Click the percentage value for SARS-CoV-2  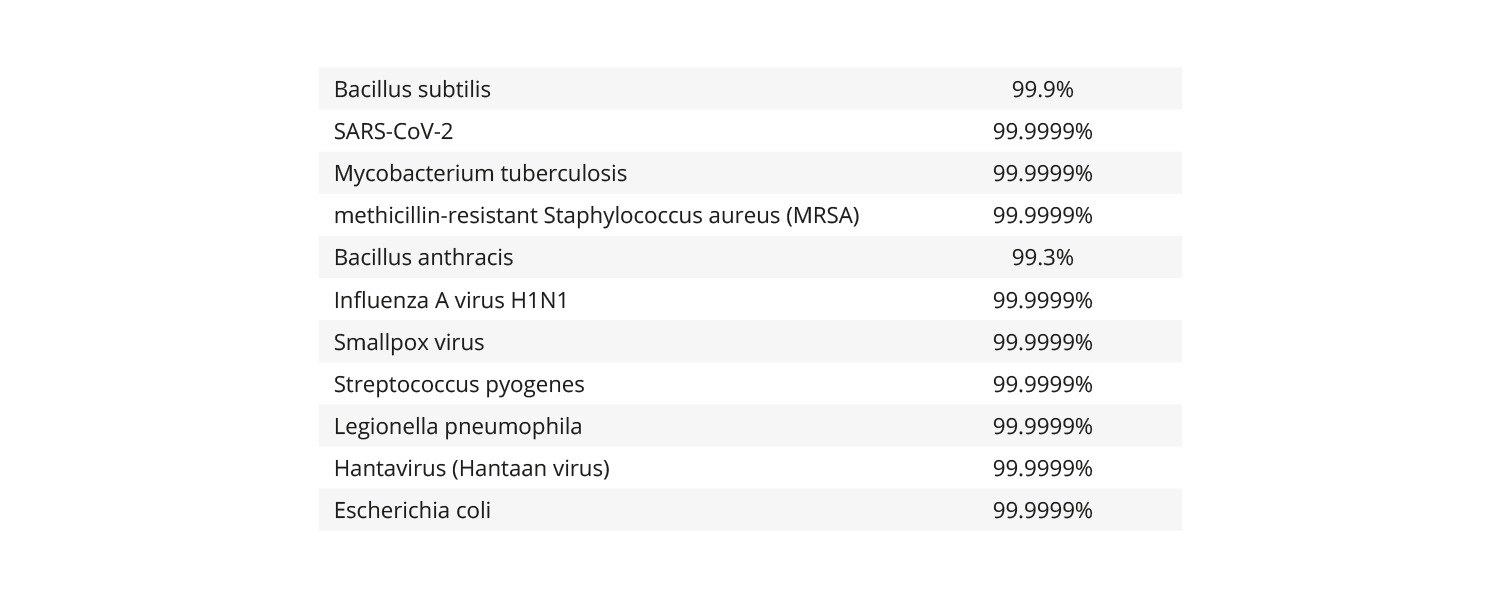(1042, 131)
